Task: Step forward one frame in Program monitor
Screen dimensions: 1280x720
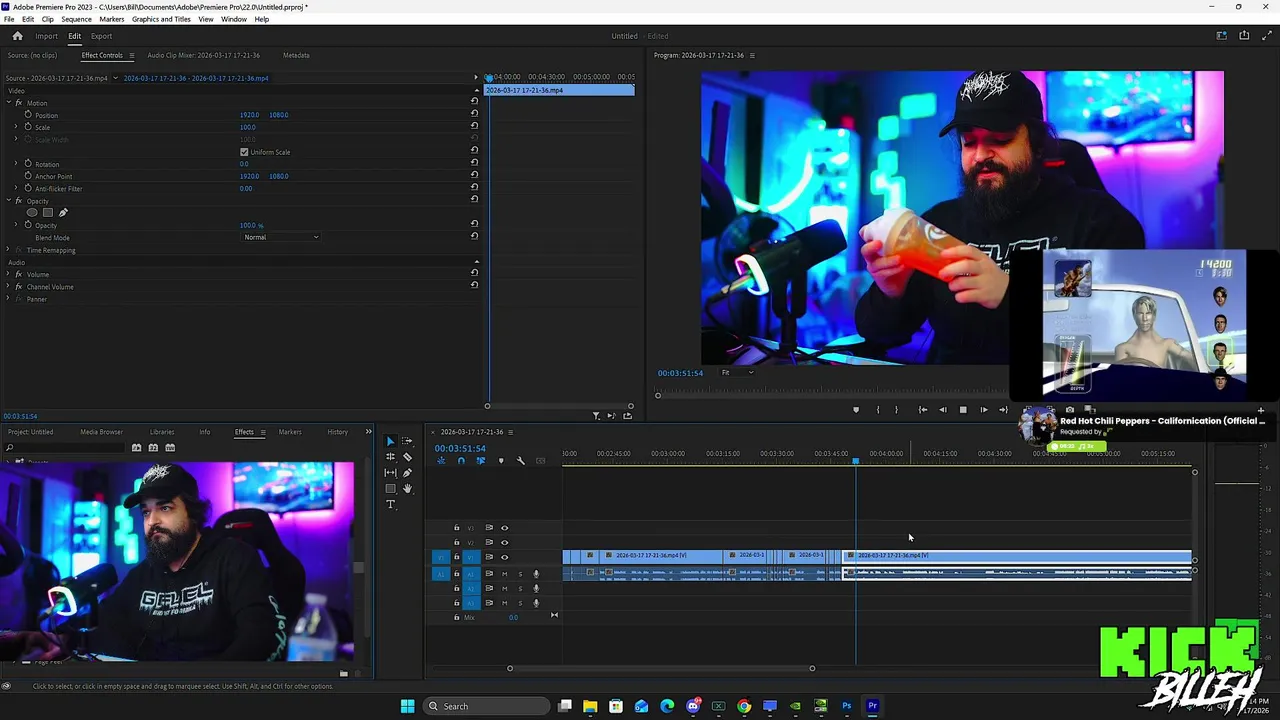Action: tap(983, 410)
